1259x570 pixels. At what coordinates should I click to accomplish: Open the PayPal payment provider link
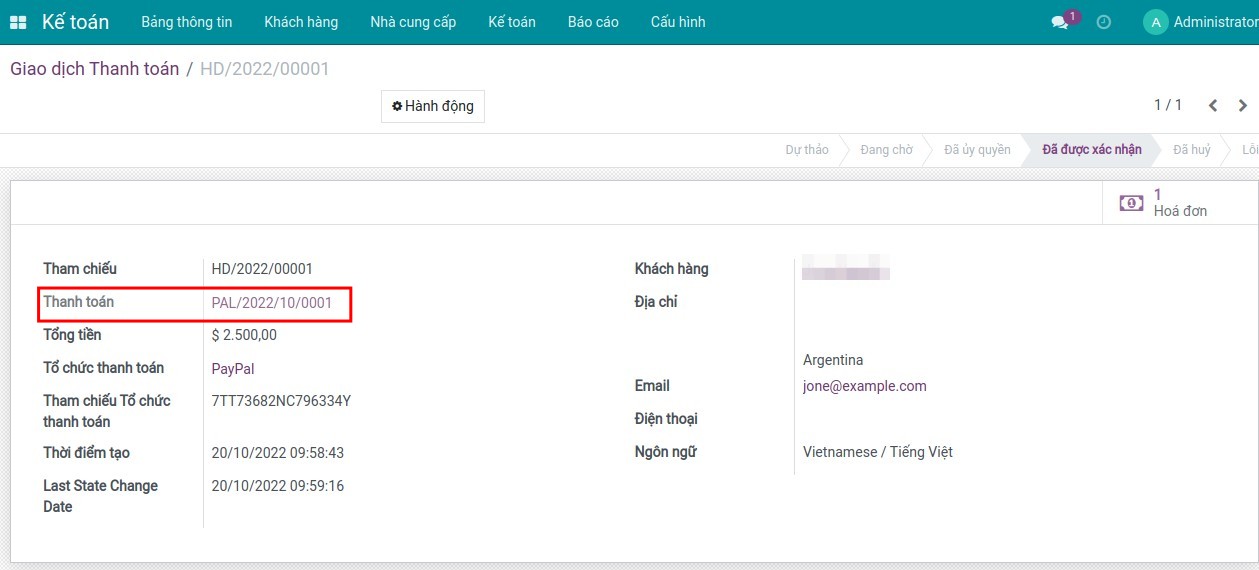(233, 369)
